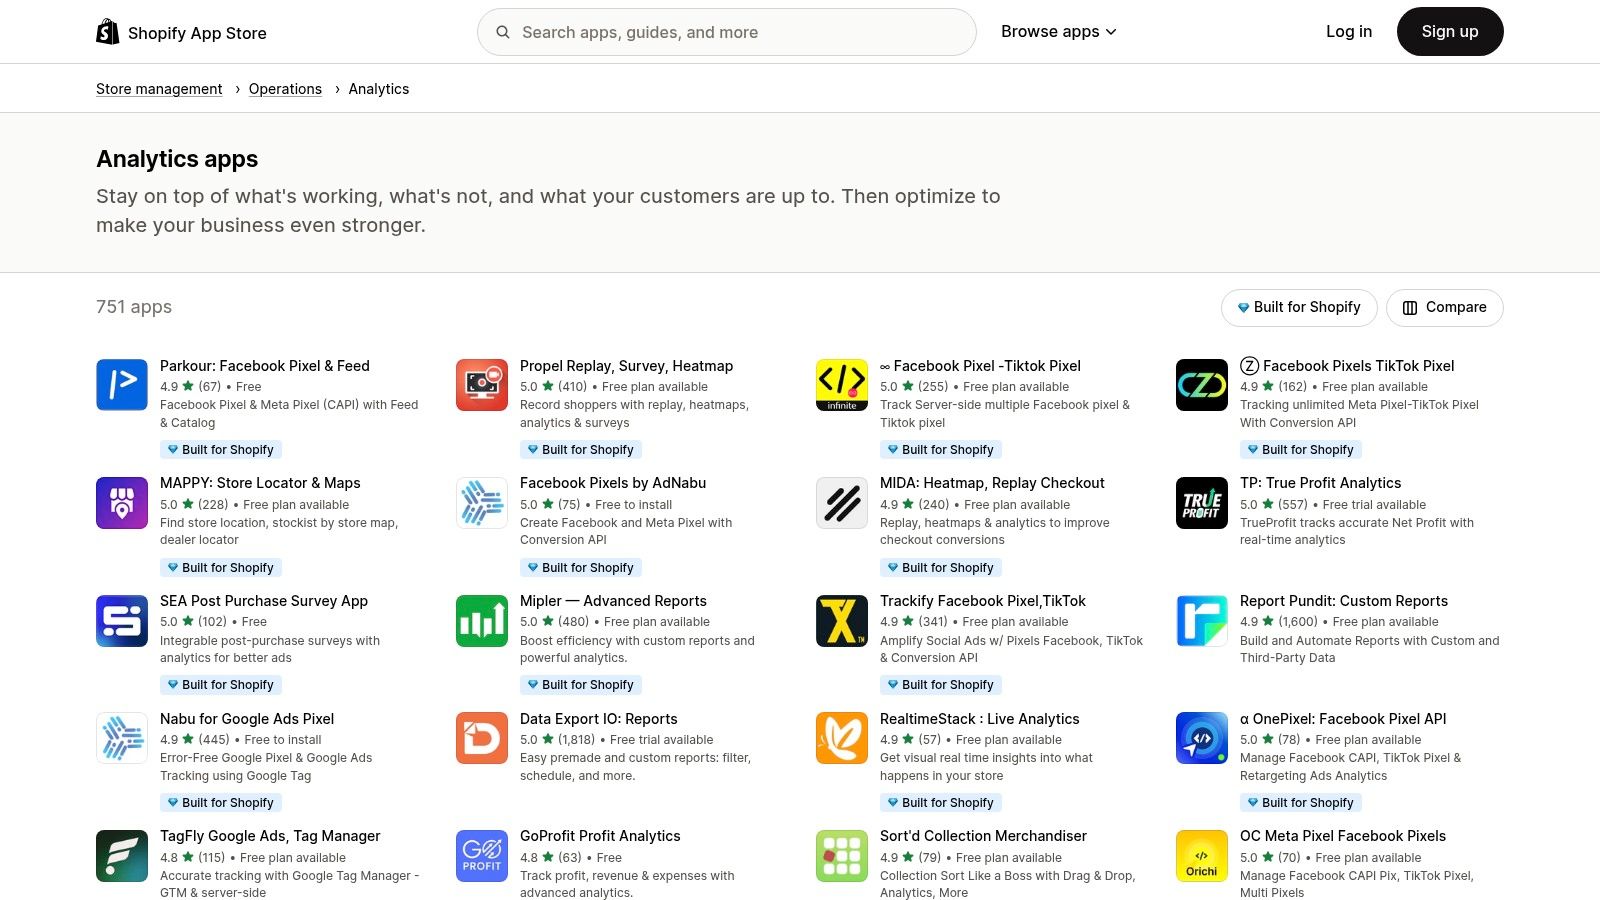The height and width of the screenshot is (900, 1600).
Task: Select Report Pundit Custom Reports icon
Action: point(1202,621)
